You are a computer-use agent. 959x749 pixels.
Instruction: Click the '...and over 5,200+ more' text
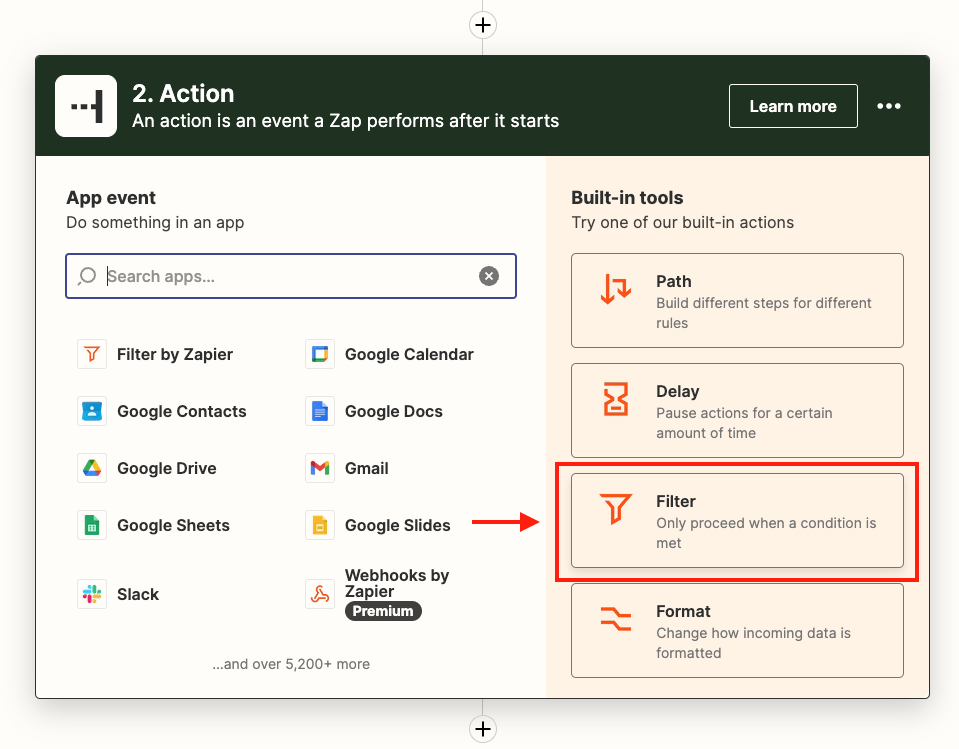pyautogui.click(x=291, y=664)
